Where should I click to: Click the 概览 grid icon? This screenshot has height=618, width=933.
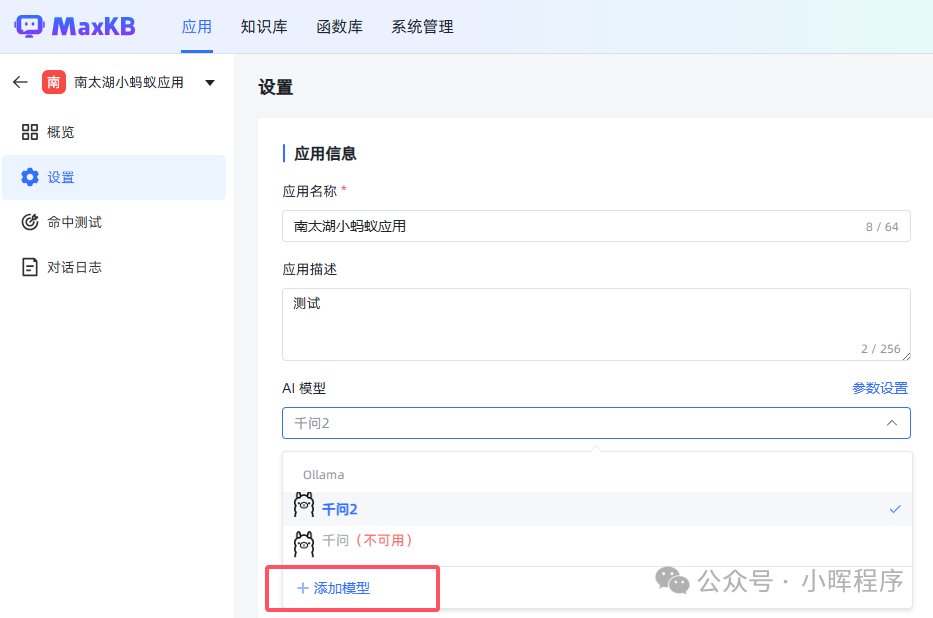point(30,132)
